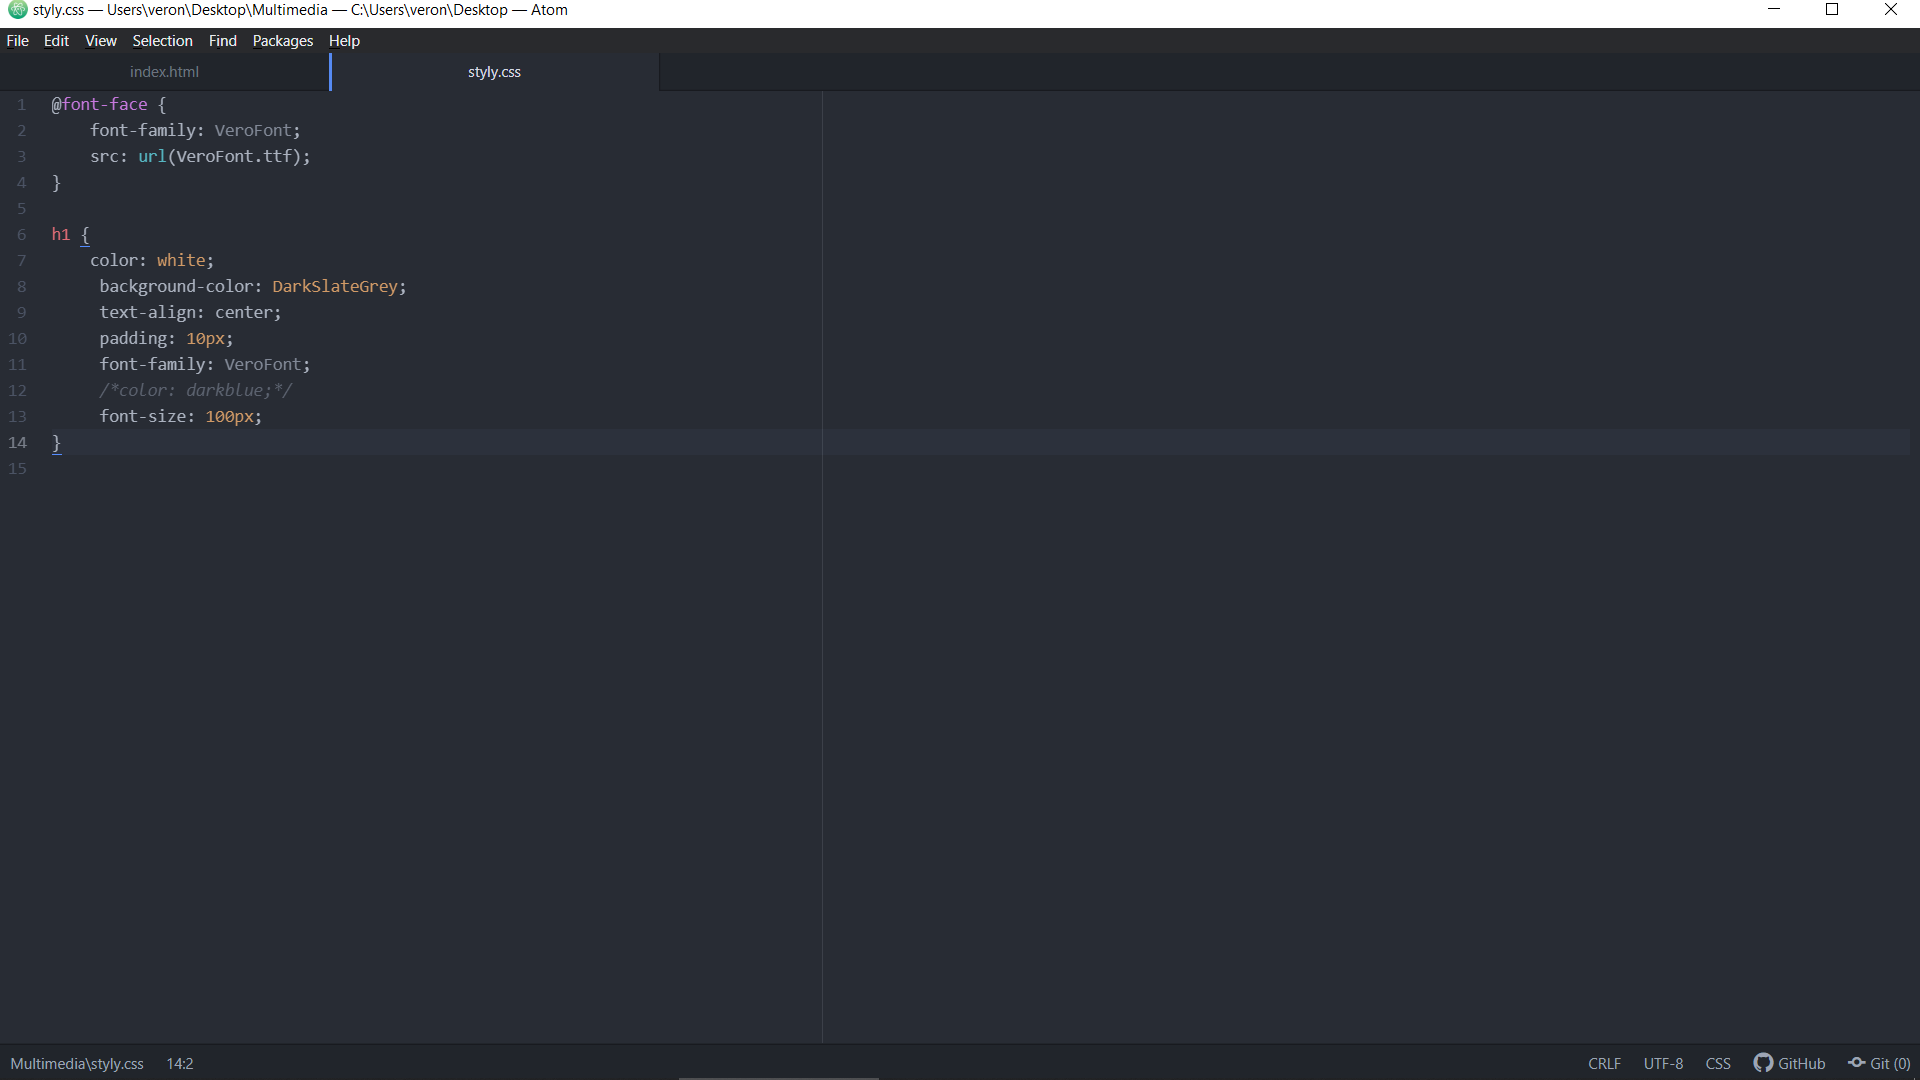Click the Multimedia\styly.css path in status bar
This screenshot has height=1080, width=1920.
pos(77,1064)
